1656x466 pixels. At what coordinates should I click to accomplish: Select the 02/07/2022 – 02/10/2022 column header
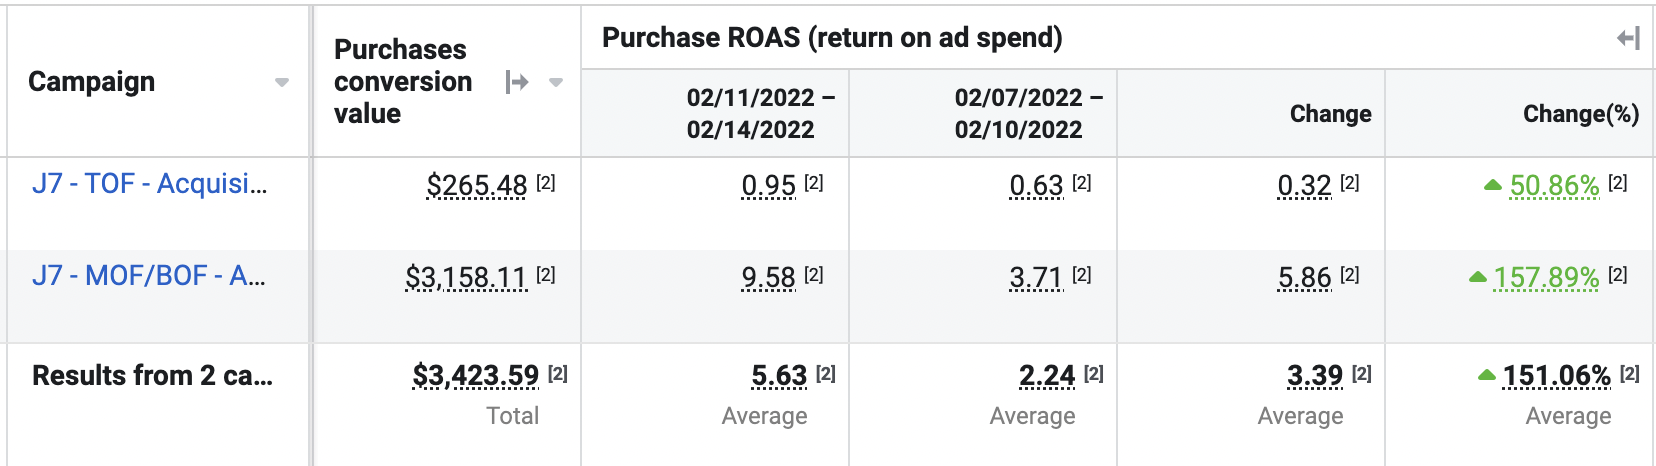pos(1028,114)
